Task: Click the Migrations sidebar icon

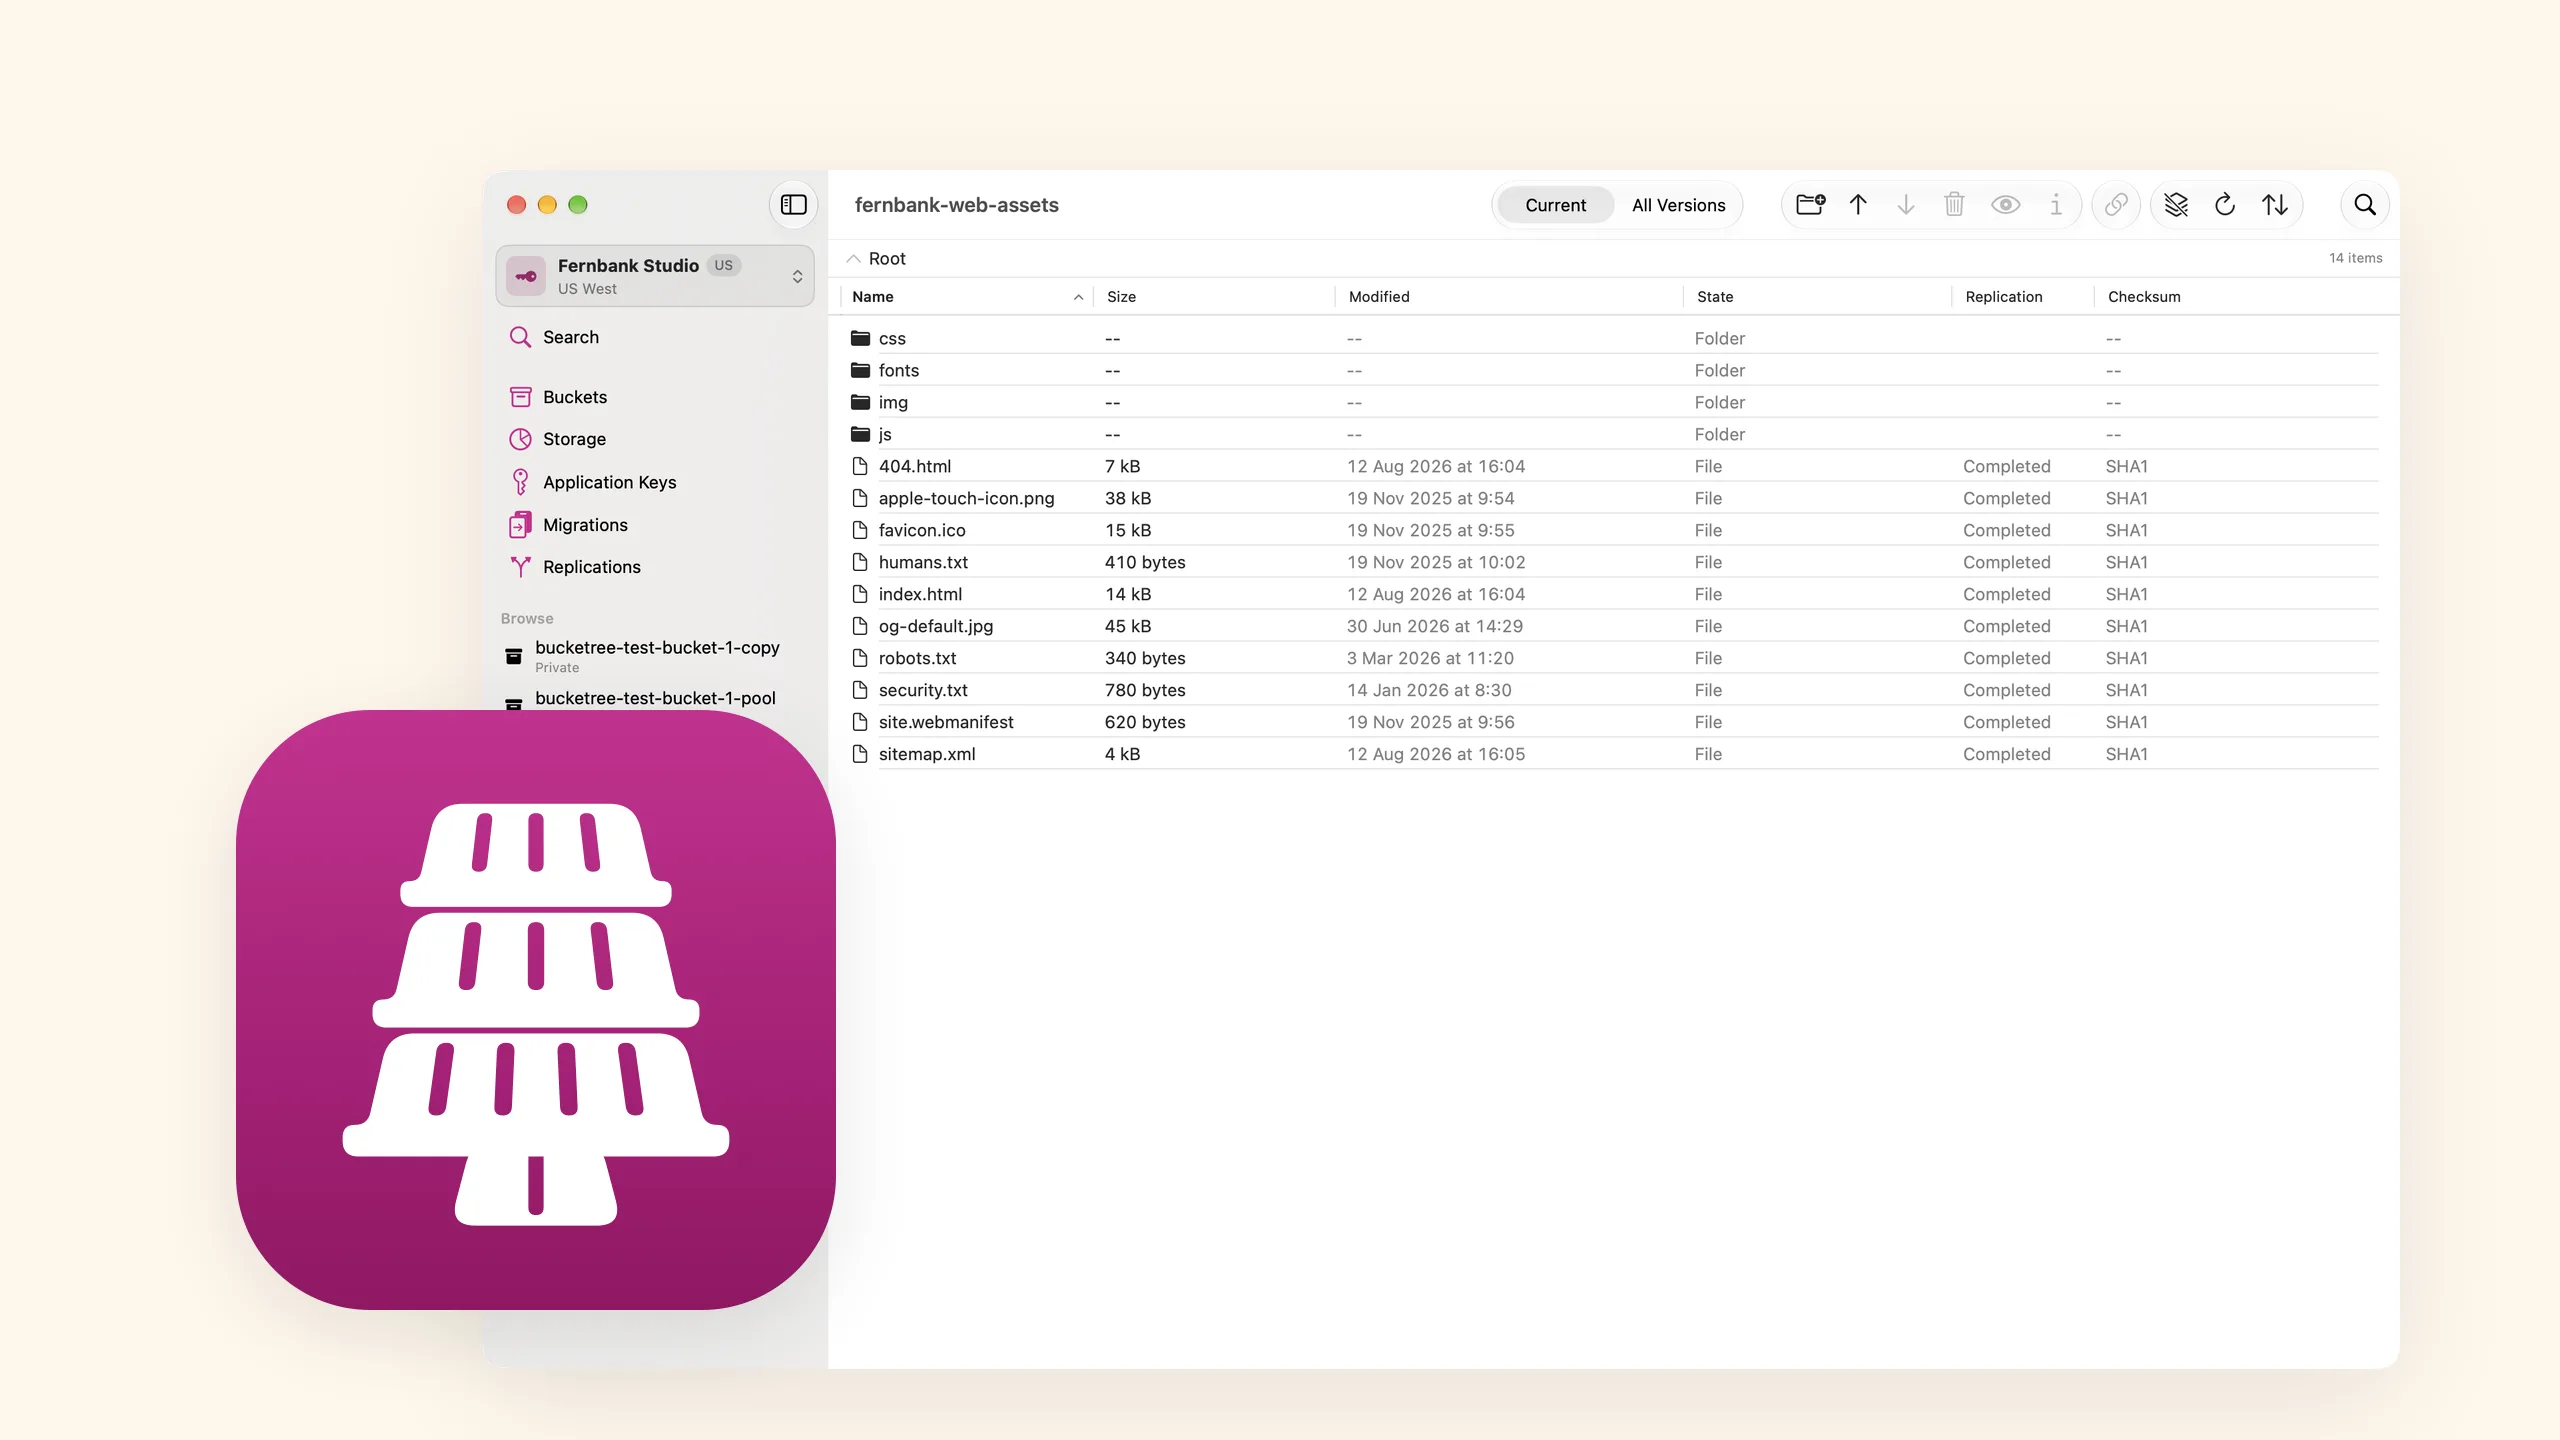Action: (520, 525)
